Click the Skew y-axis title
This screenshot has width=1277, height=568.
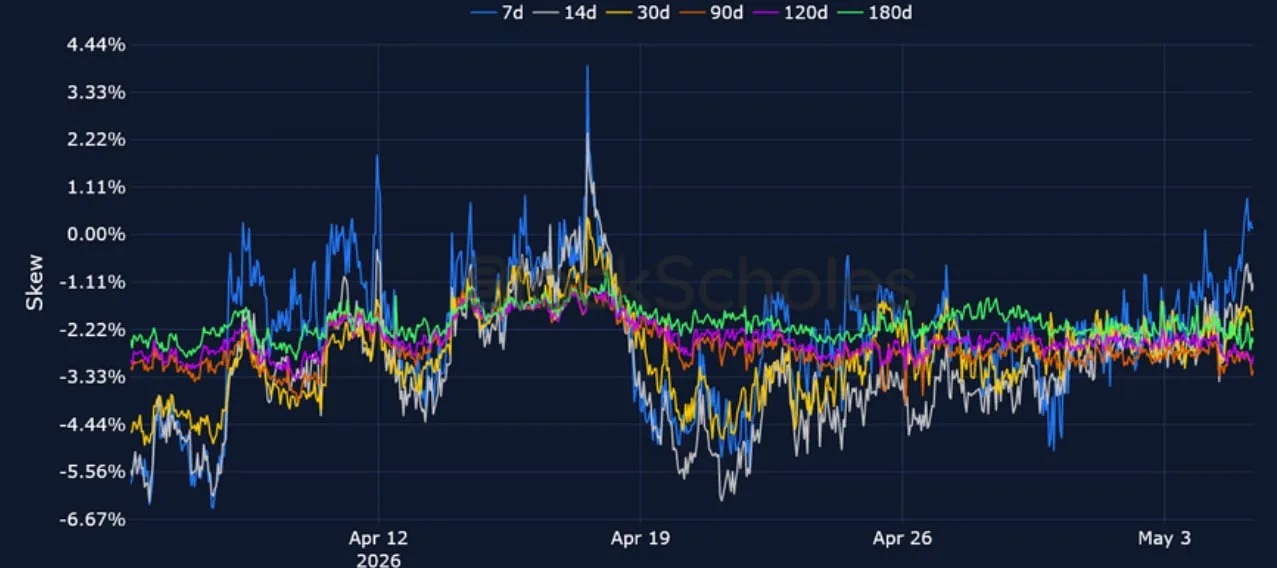tap(34, 281)
